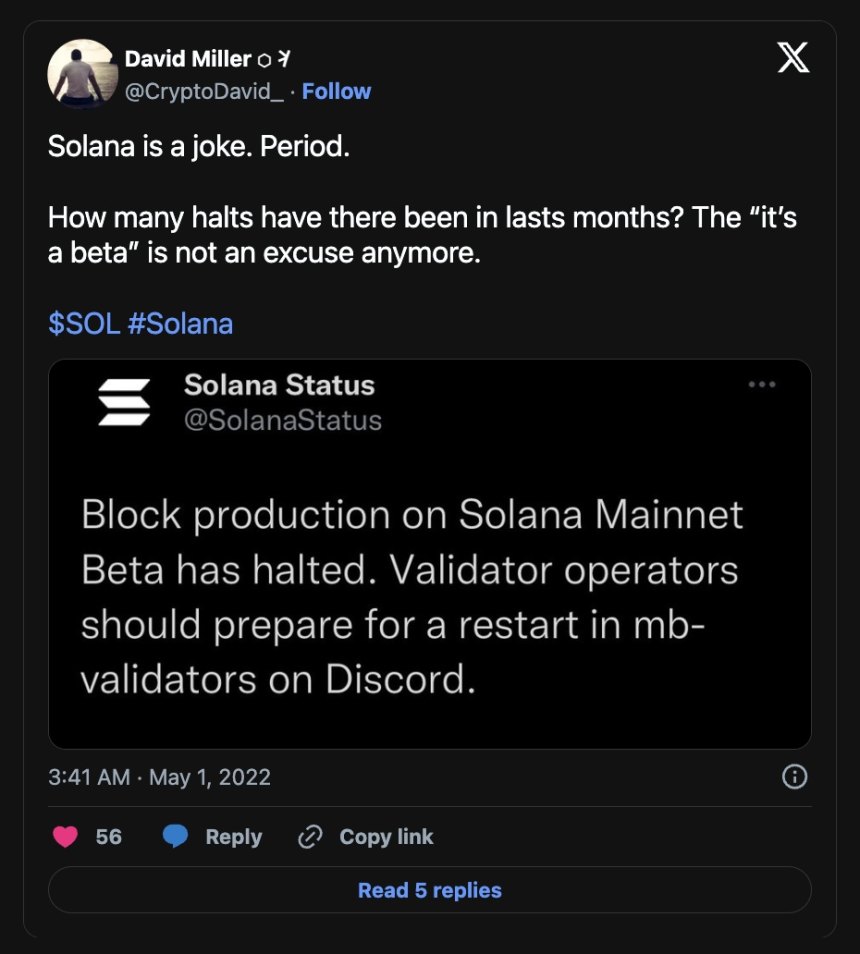Open the three-dot menu in quoted tweet
Screen dimensions: 860x954
pyautogui.click(x=762, y=385)
